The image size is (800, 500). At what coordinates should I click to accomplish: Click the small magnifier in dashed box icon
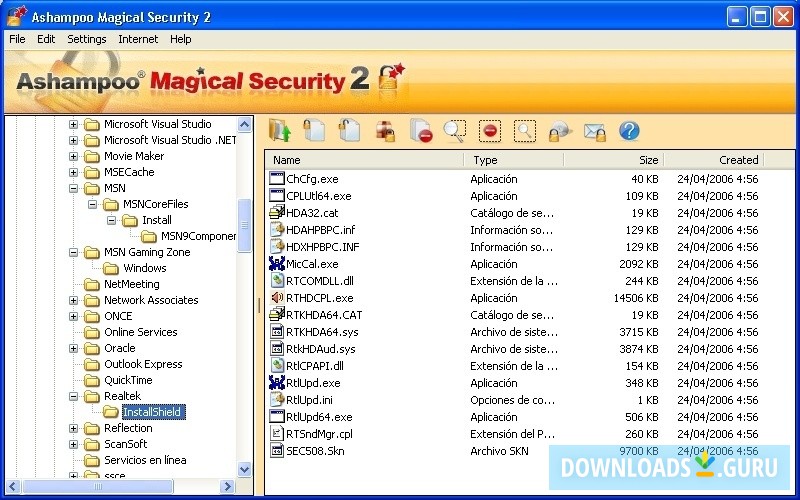point(525,131)
